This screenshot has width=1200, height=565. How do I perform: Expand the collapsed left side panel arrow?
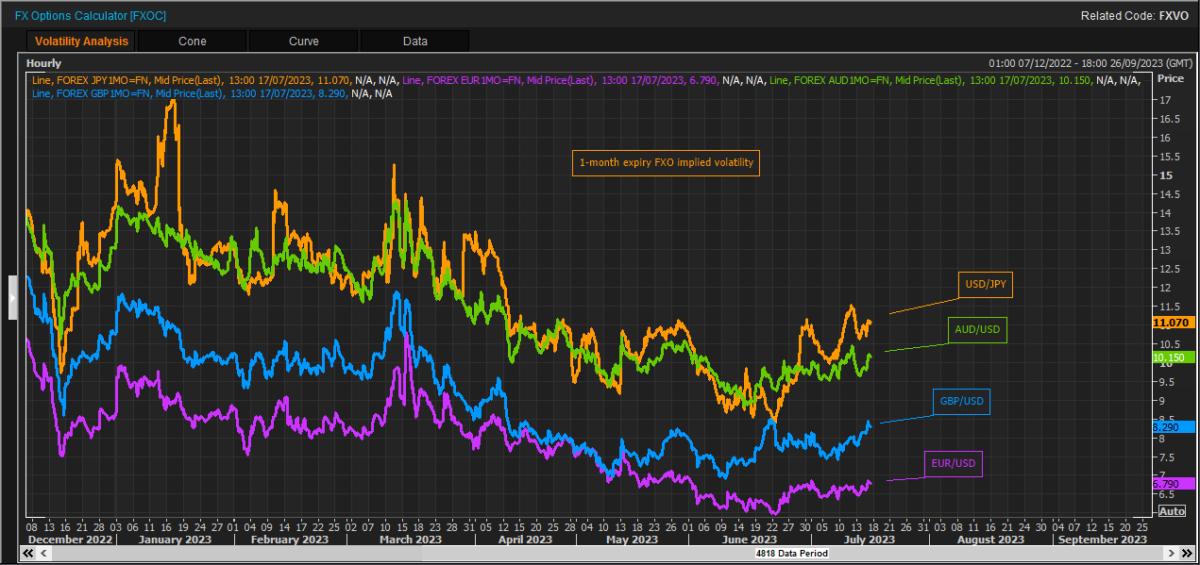pyautogui.click(x=13, y=297)
